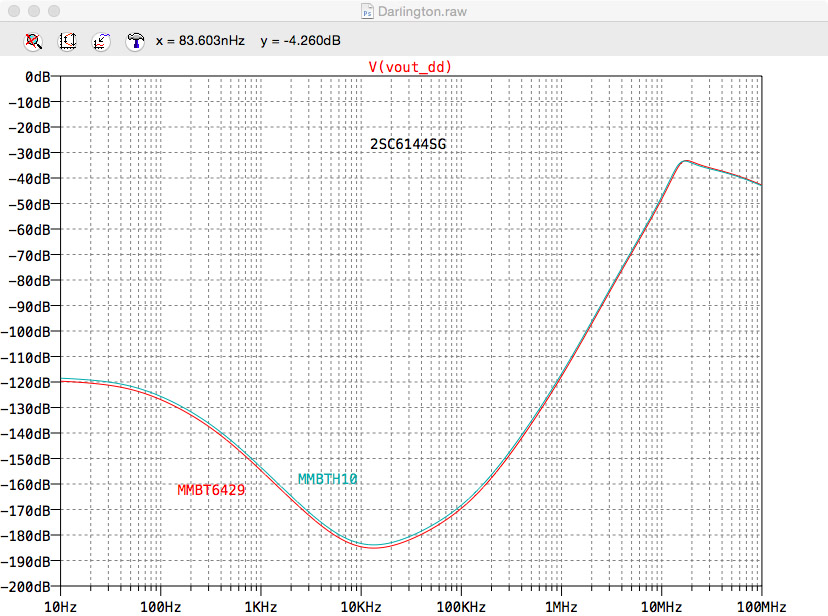
Task: Click the 100MHz horizontal axis label
Action: pos(761,607)
